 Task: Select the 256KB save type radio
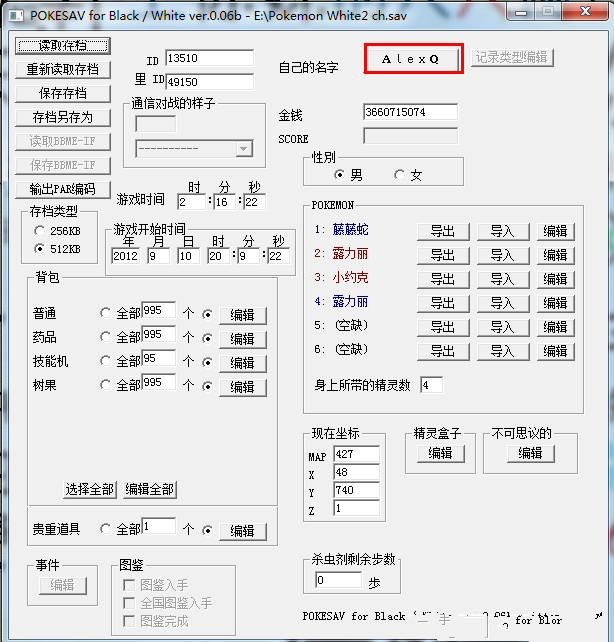pos(39,231)
